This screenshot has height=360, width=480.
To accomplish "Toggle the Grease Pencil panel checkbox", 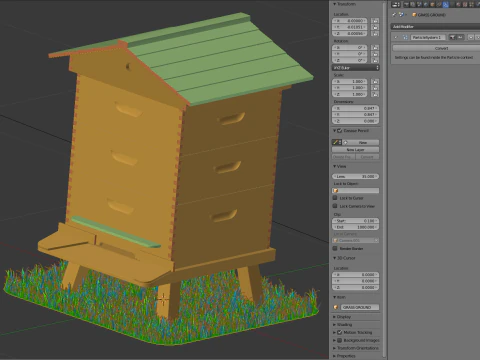I will tap(340, 131).
